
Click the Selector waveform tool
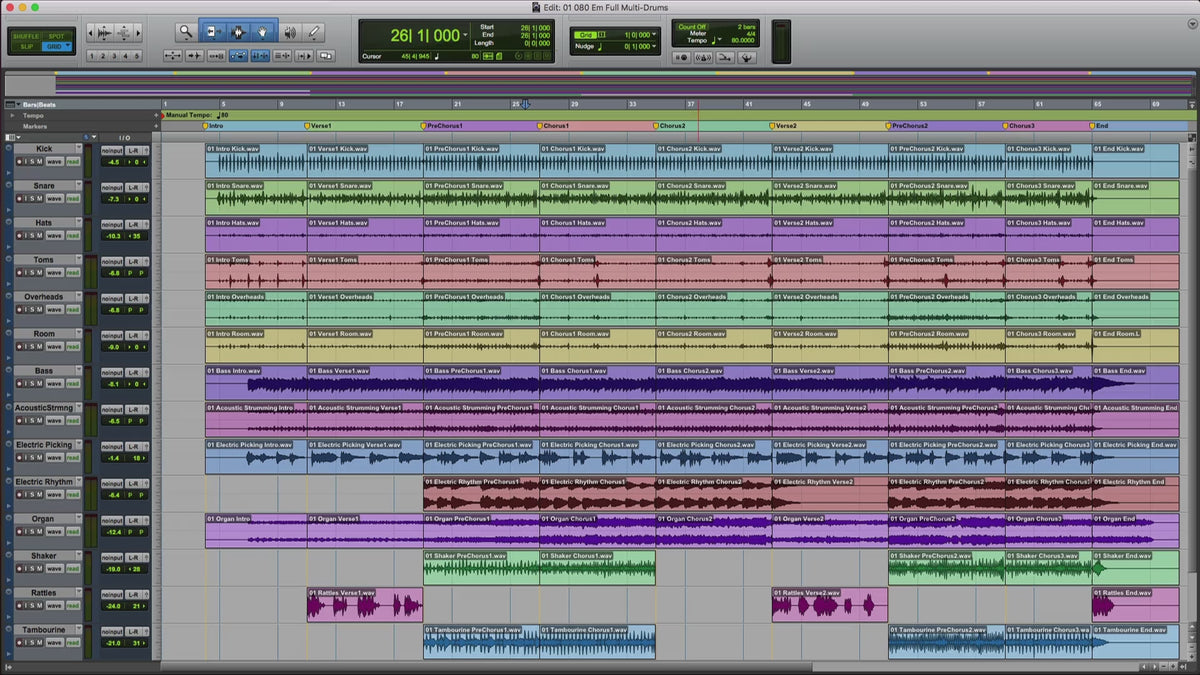[239, 32]
